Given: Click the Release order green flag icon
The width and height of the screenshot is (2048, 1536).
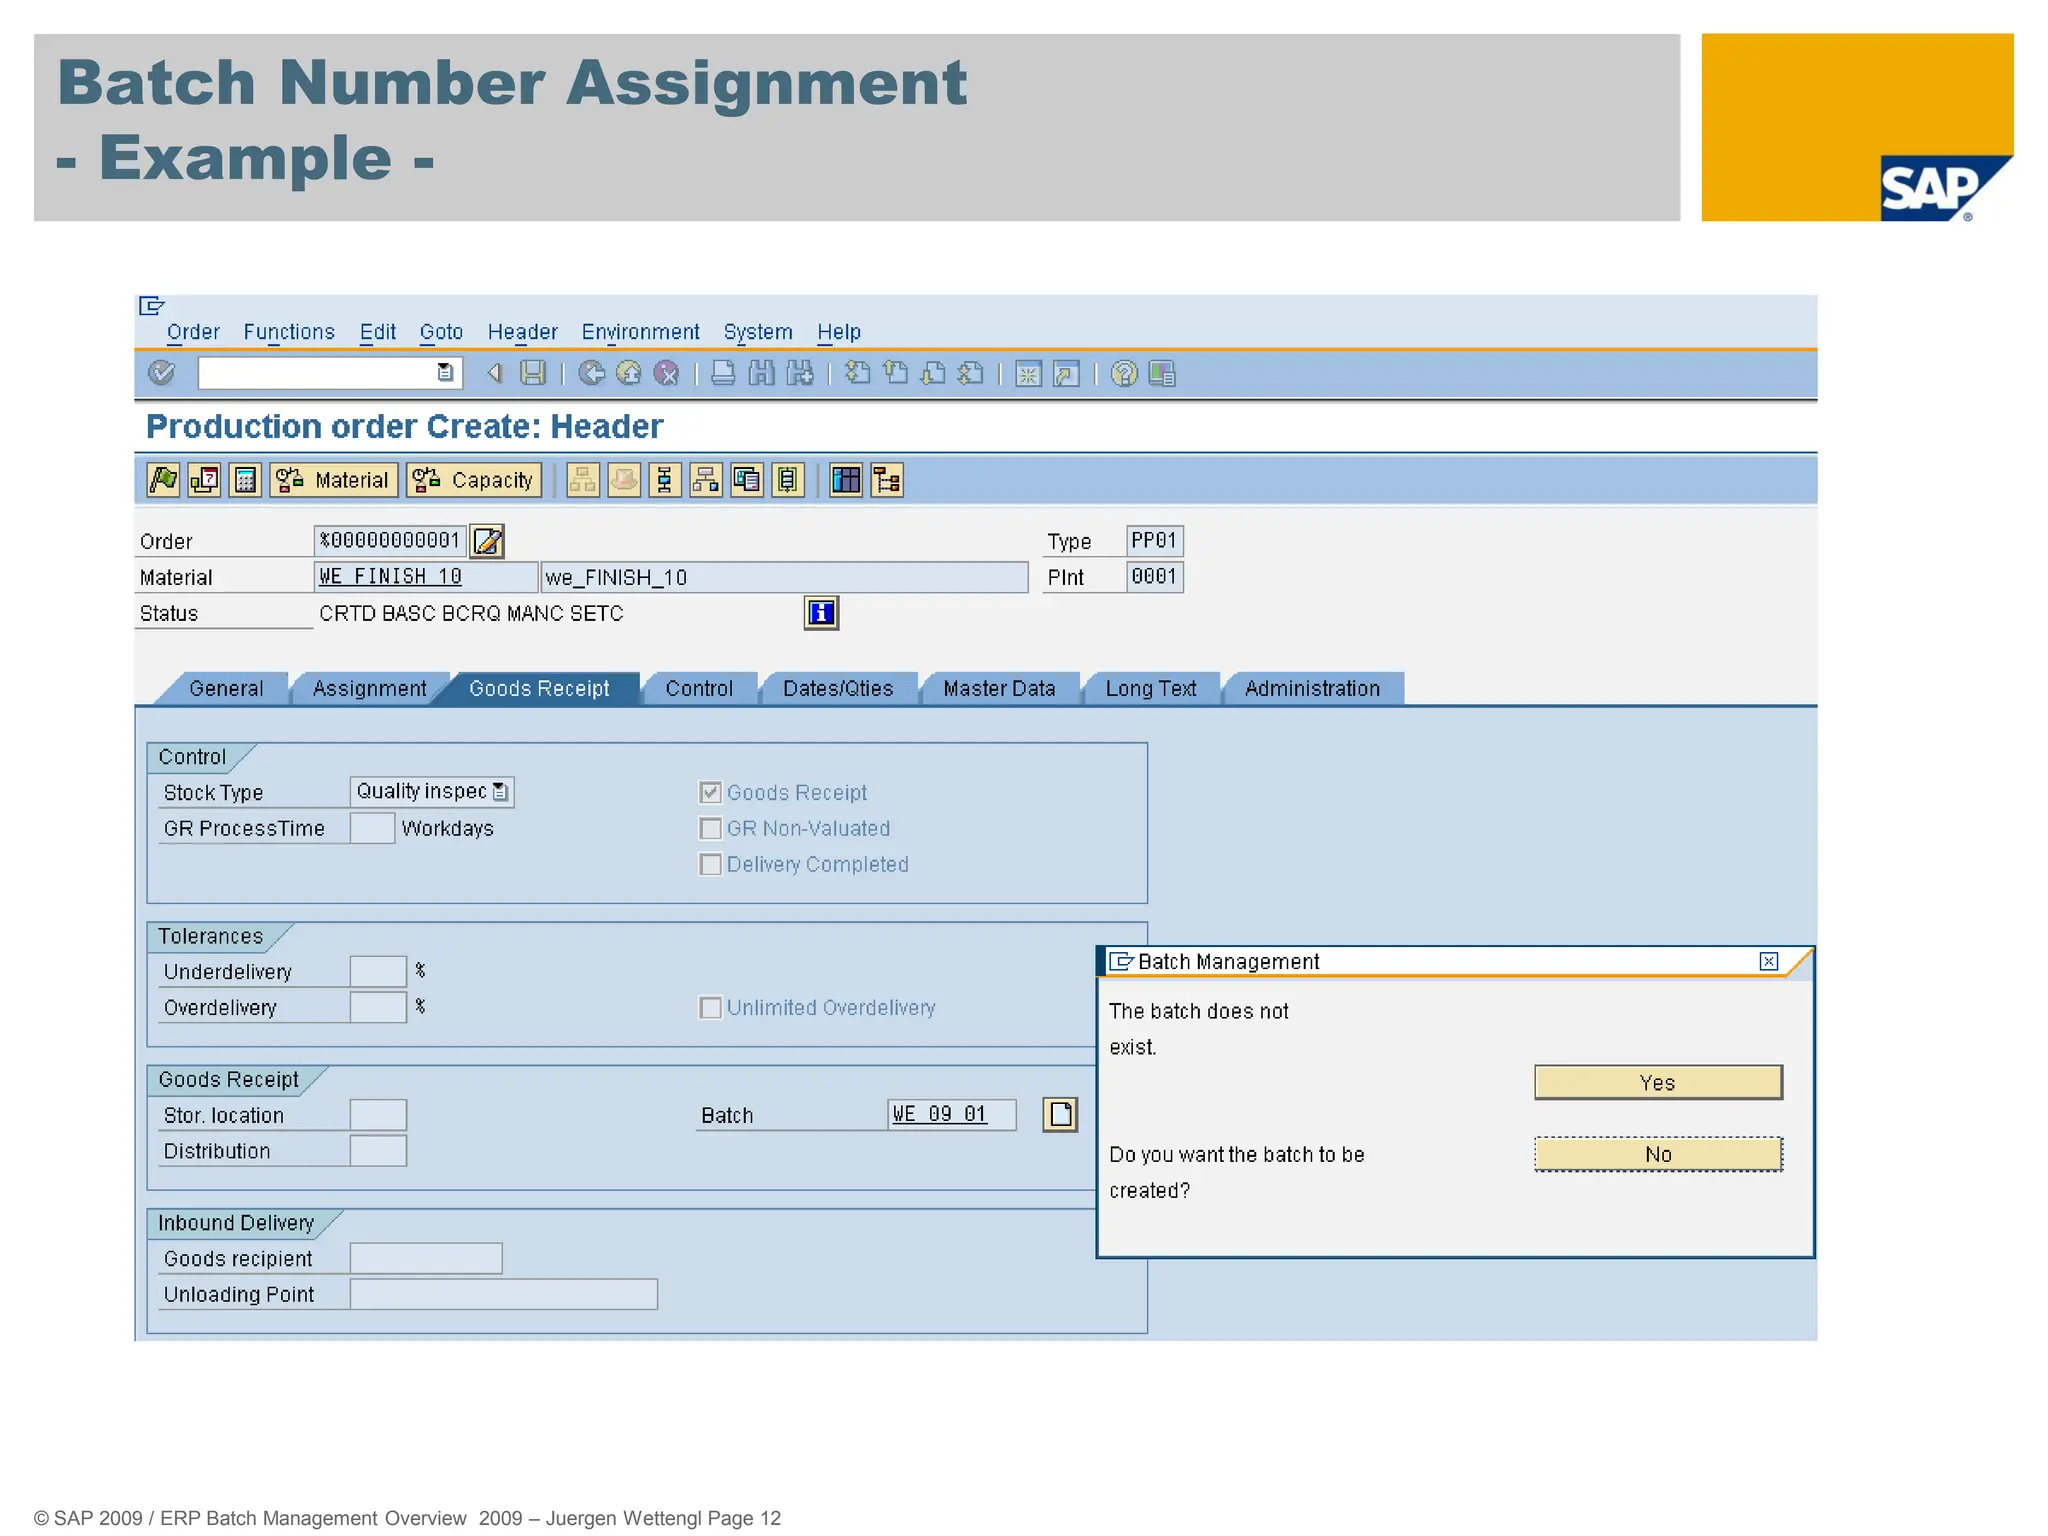Looking at the screenshot, I should pyautogui.click(x=163, y=480).
